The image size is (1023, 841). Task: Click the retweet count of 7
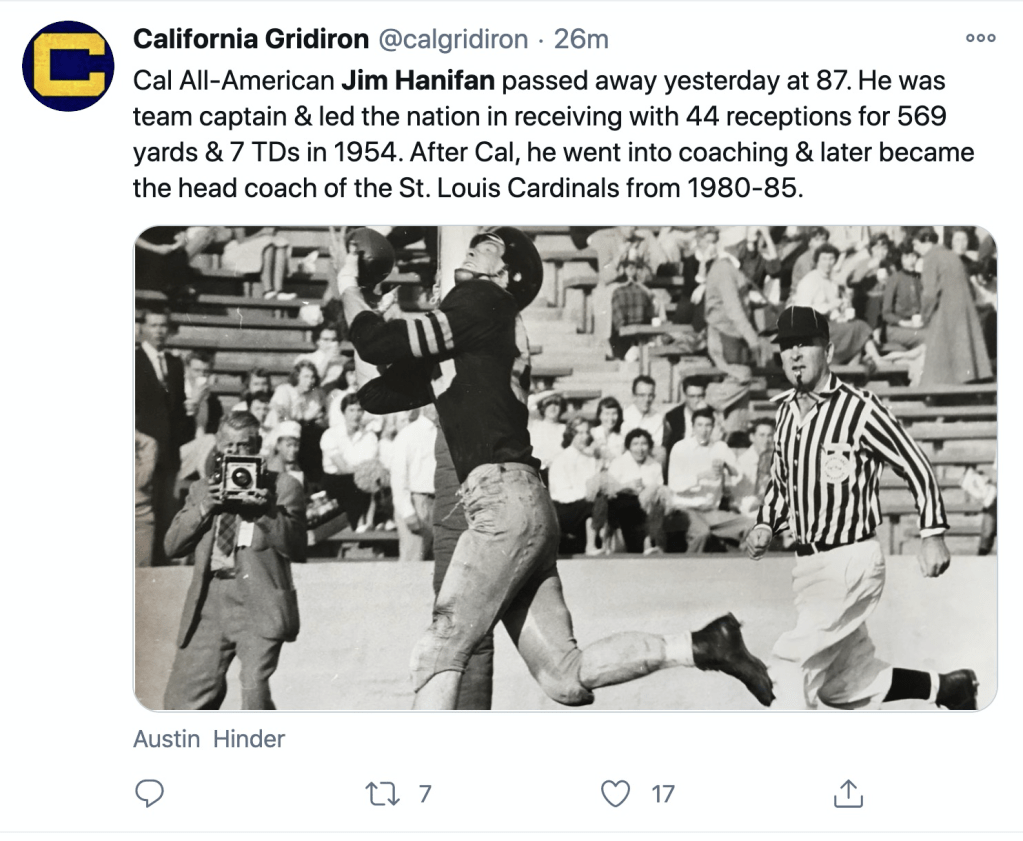click(x=424, y=794)
